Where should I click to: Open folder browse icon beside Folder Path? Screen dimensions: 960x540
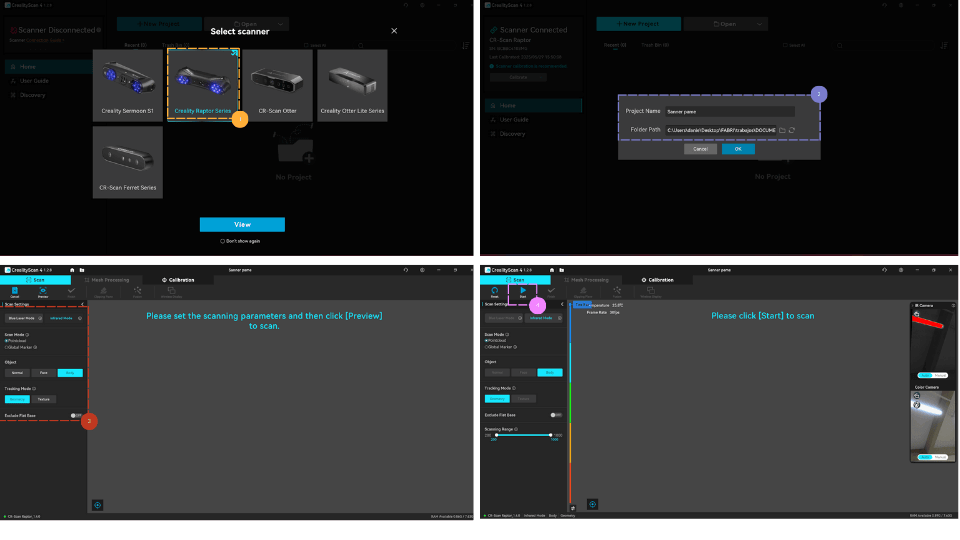click(x=782, y=130)
